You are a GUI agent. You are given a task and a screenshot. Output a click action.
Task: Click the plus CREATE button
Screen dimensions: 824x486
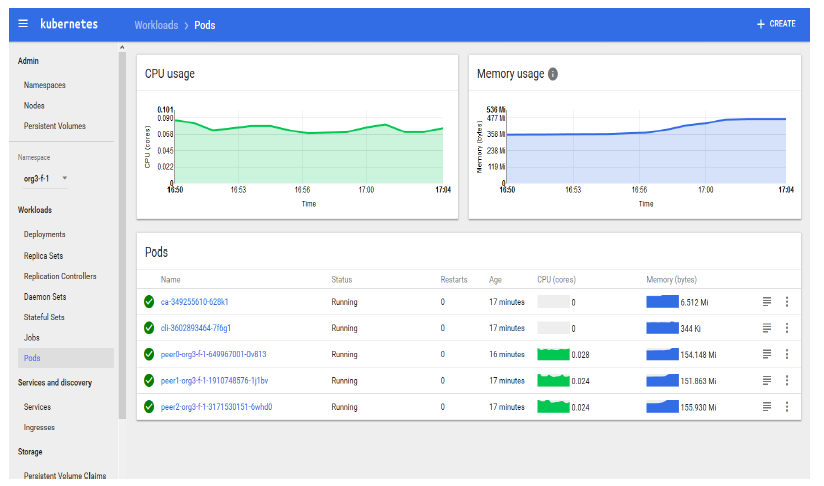776,24
